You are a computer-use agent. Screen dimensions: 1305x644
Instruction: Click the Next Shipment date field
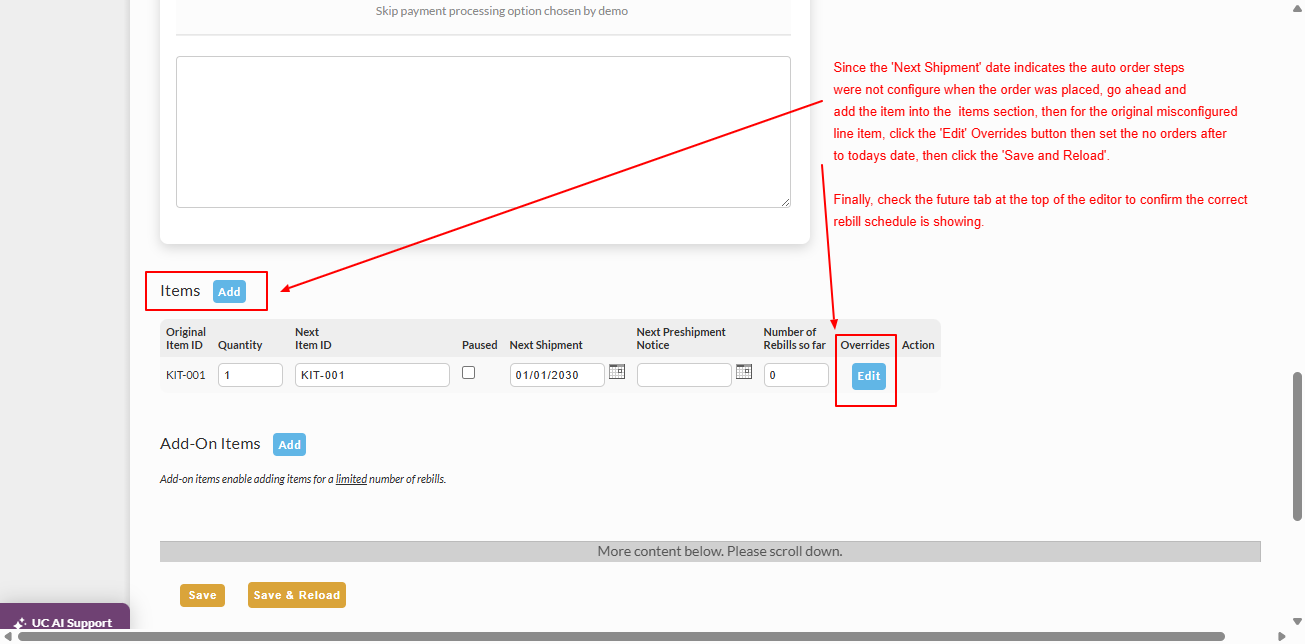(557, 375)
